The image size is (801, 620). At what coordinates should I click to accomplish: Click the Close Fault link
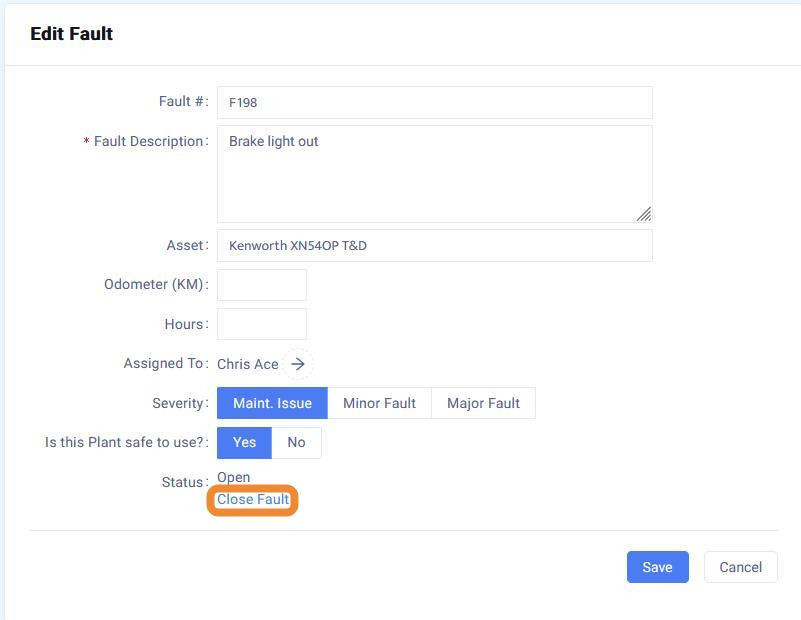click(253, 499)
